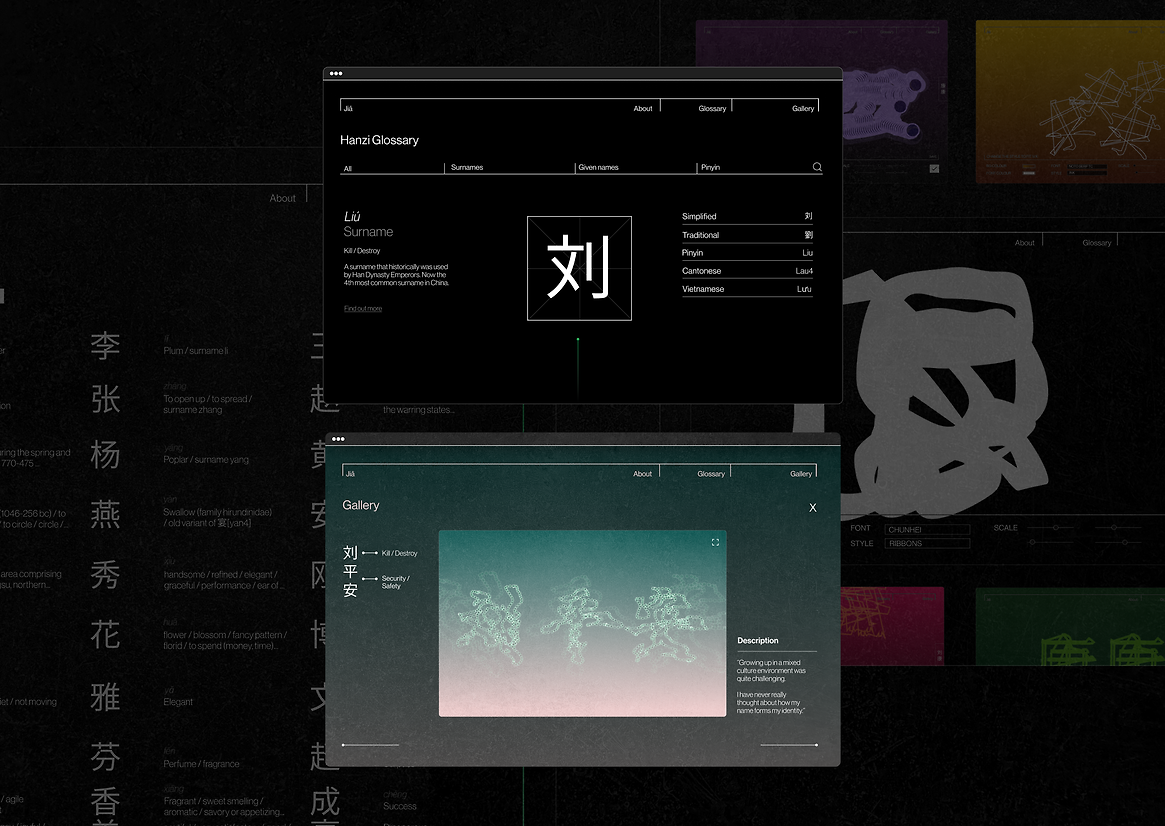Toggle the checkbox below the purple artwork
Screen dimensions: 1165x826
pyautogui.click(x=934, y=169)
